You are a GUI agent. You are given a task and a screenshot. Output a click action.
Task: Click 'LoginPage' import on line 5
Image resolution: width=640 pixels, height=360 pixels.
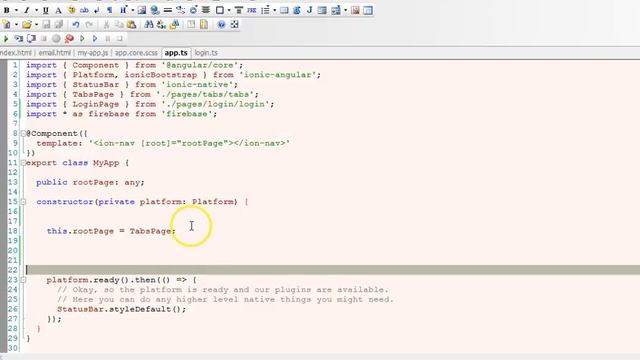point(96,104)
